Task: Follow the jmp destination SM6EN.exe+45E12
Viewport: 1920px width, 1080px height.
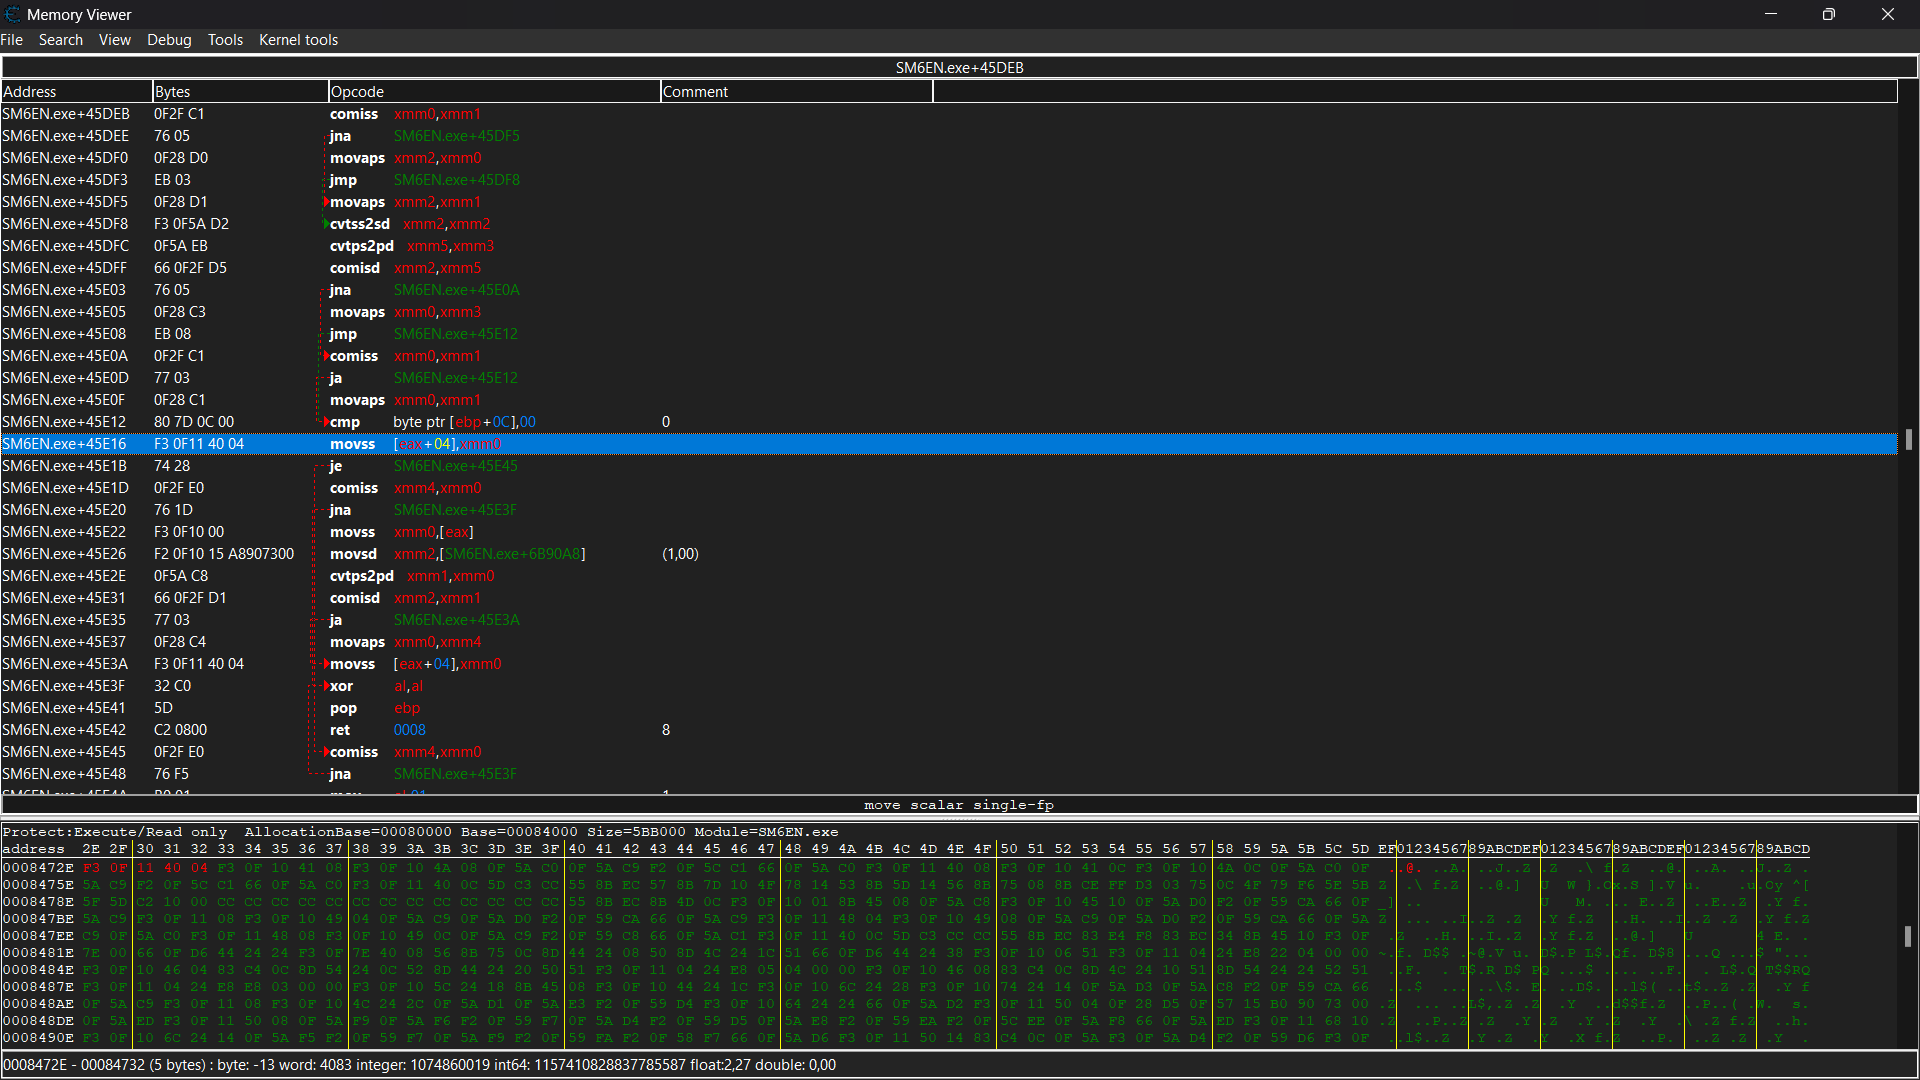Action: pyautogui.click(x=456, y=333)
